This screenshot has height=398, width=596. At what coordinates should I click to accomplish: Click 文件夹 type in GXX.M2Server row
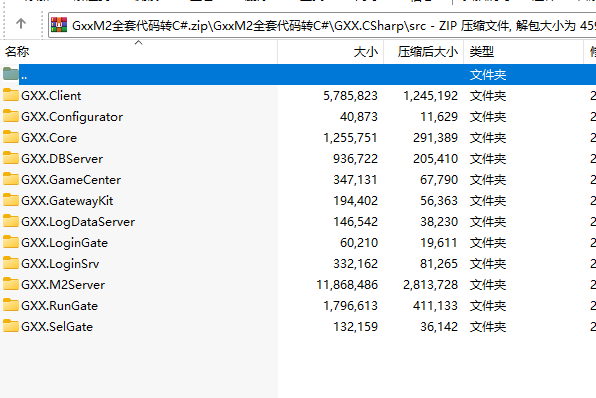click(x=488, y=285)
